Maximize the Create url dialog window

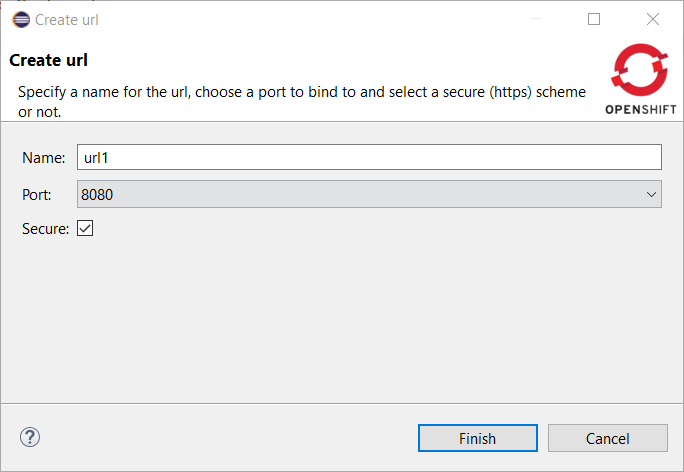point(594,19)
